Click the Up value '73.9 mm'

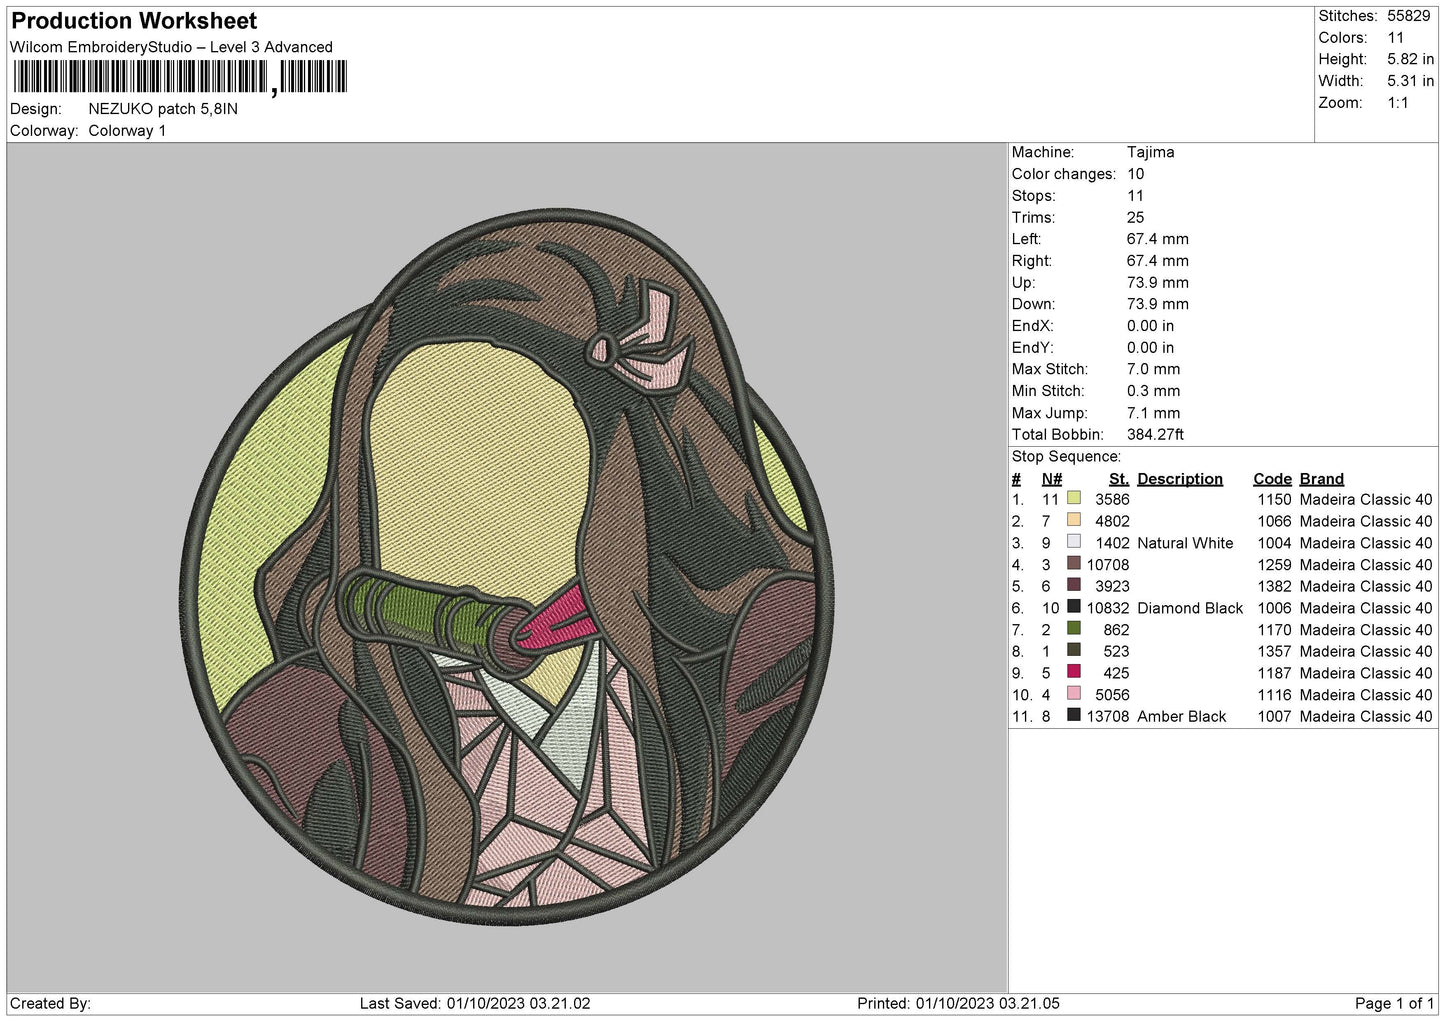tap(1157, 283)
